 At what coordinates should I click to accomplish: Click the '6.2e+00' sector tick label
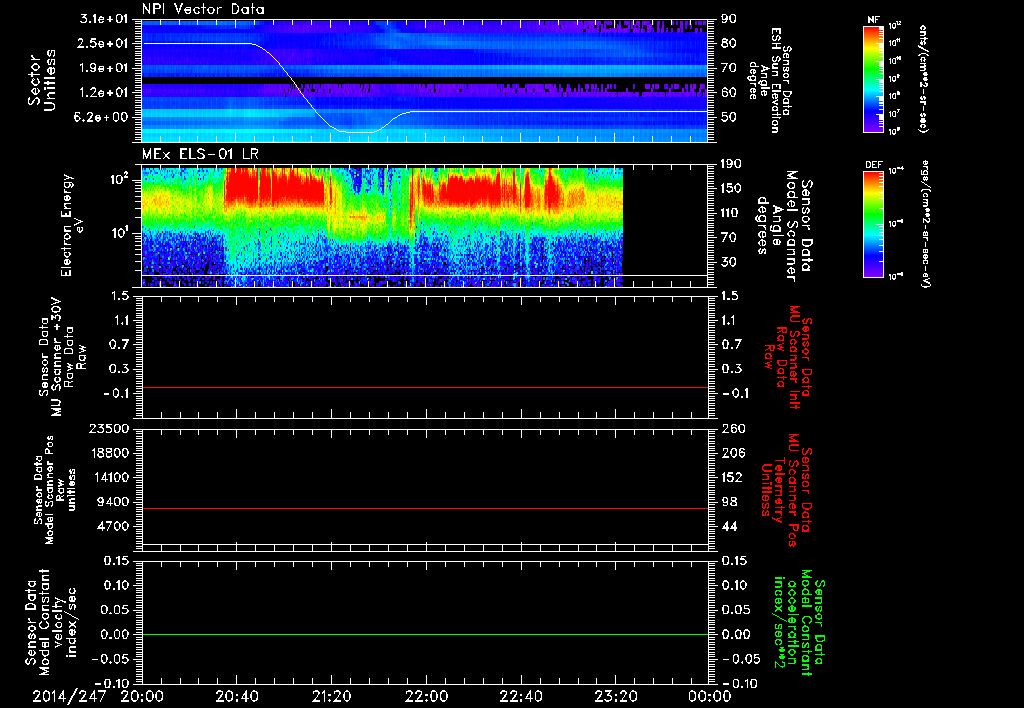pyautogui.click(x=102, y=118)
